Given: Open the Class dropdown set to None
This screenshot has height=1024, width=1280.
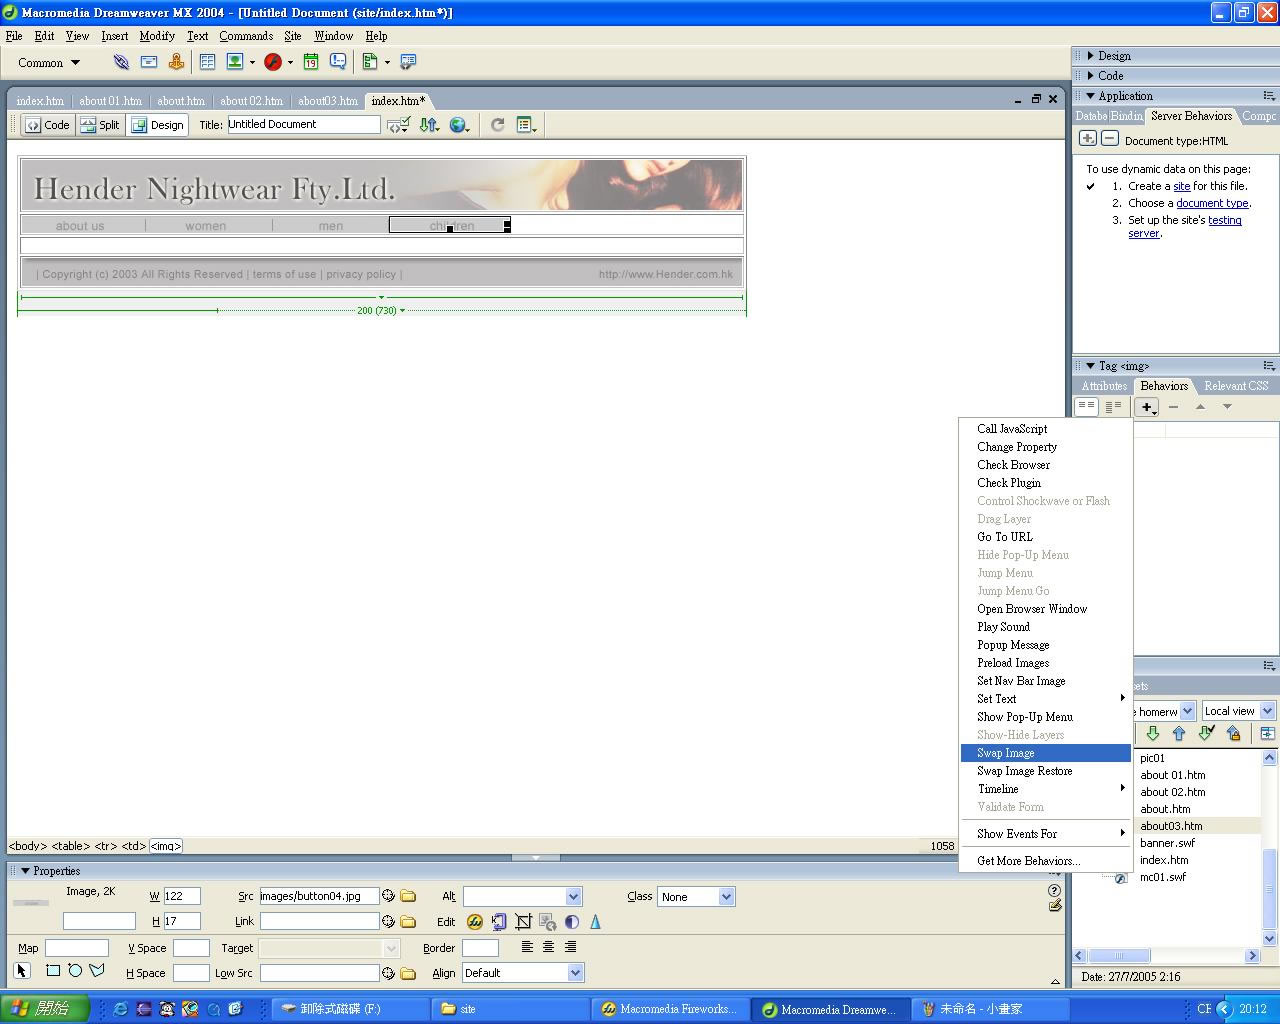Looking at the screenshot, I should 726,896.
